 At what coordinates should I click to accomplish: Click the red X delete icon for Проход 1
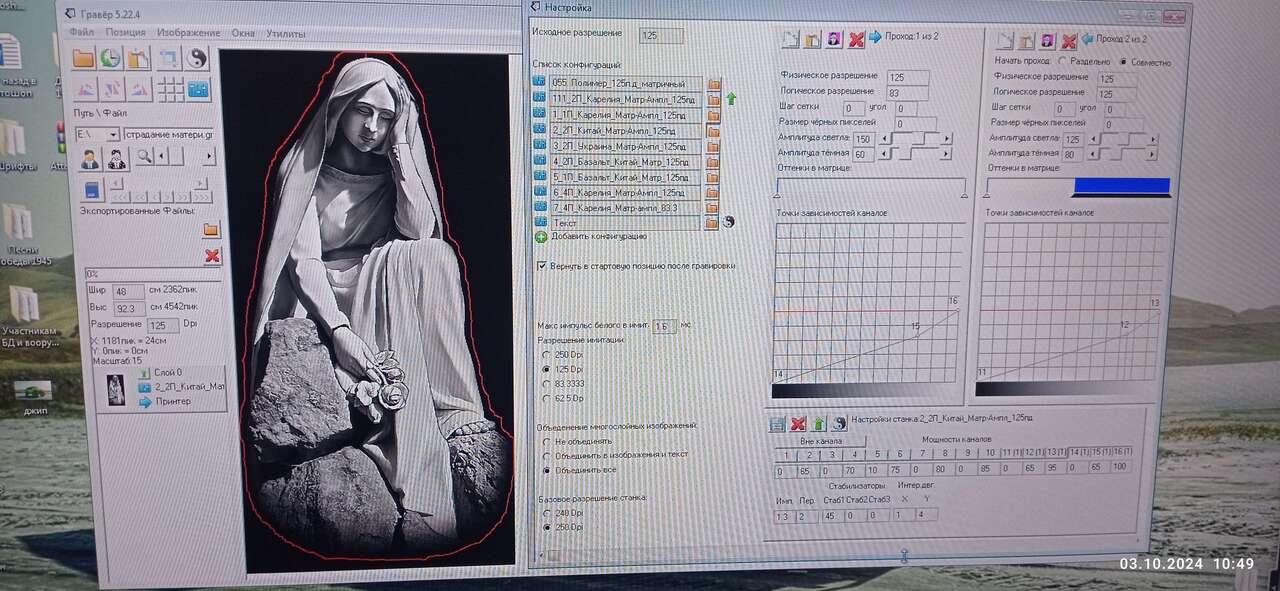[856, 40]
